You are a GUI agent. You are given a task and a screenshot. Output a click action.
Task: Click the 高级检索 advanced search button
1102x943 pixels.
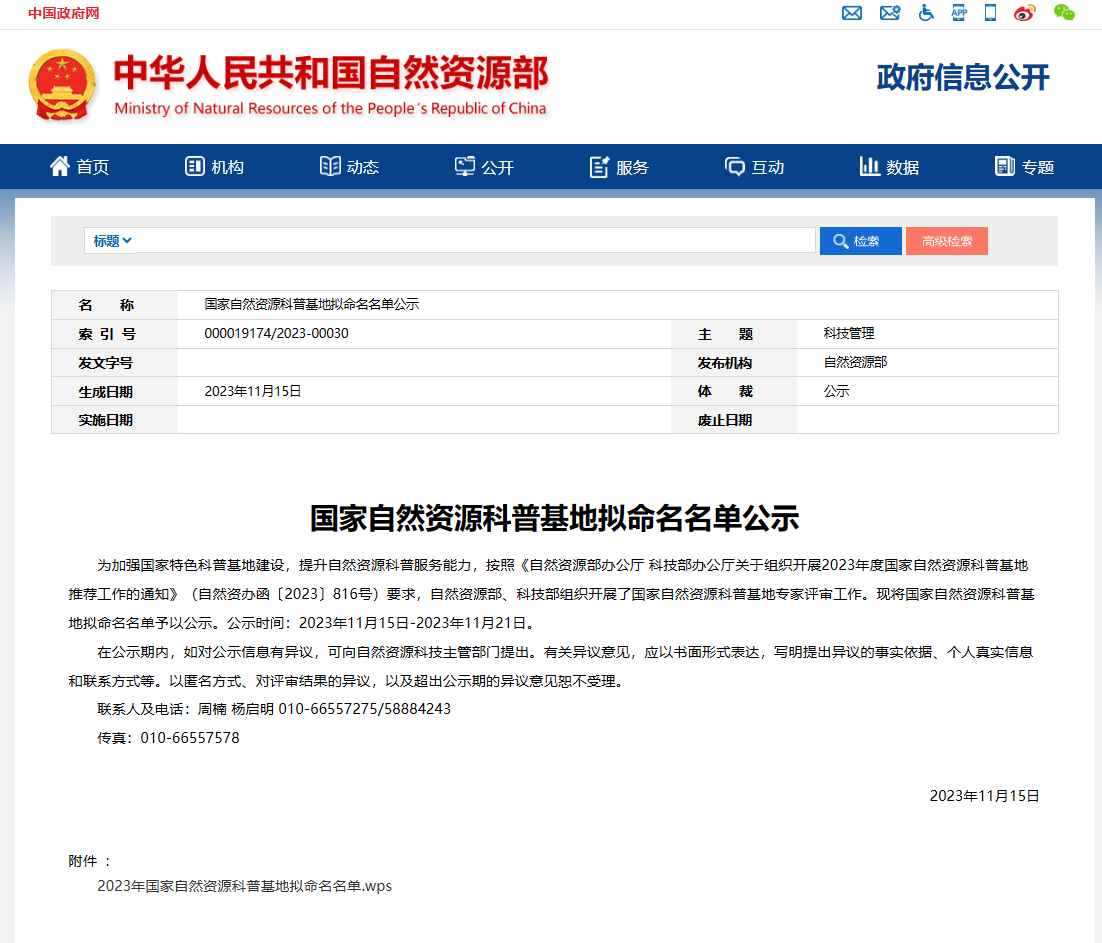click(946, 241)
